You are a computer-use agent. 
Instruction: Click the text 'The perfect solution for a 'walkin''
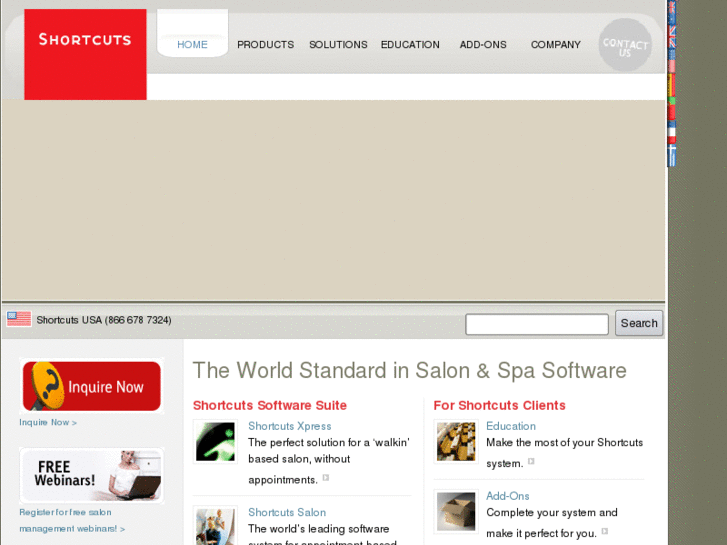[x=329, y=442]
